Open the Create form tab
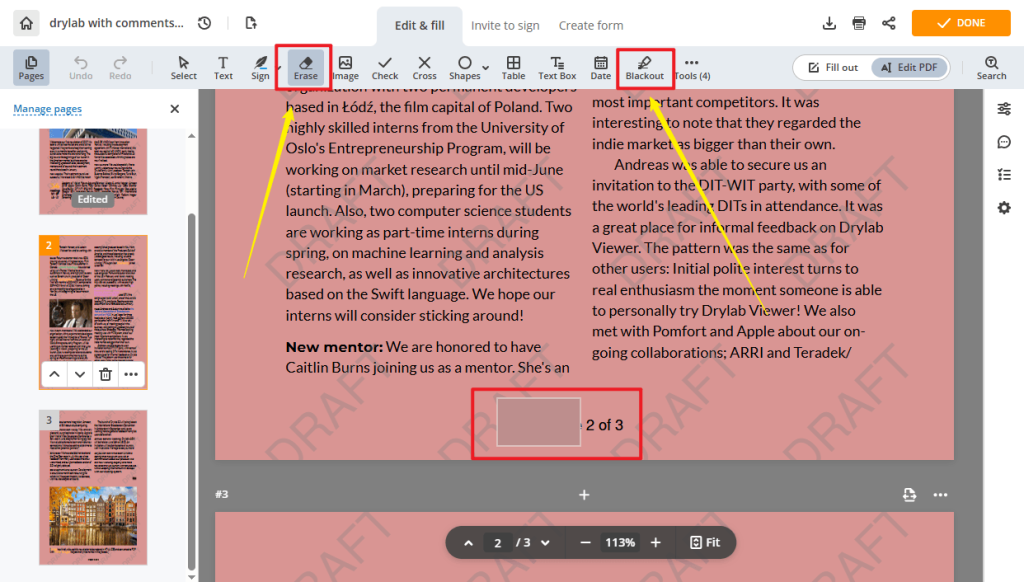1024x582 pixels. point(590,25)
